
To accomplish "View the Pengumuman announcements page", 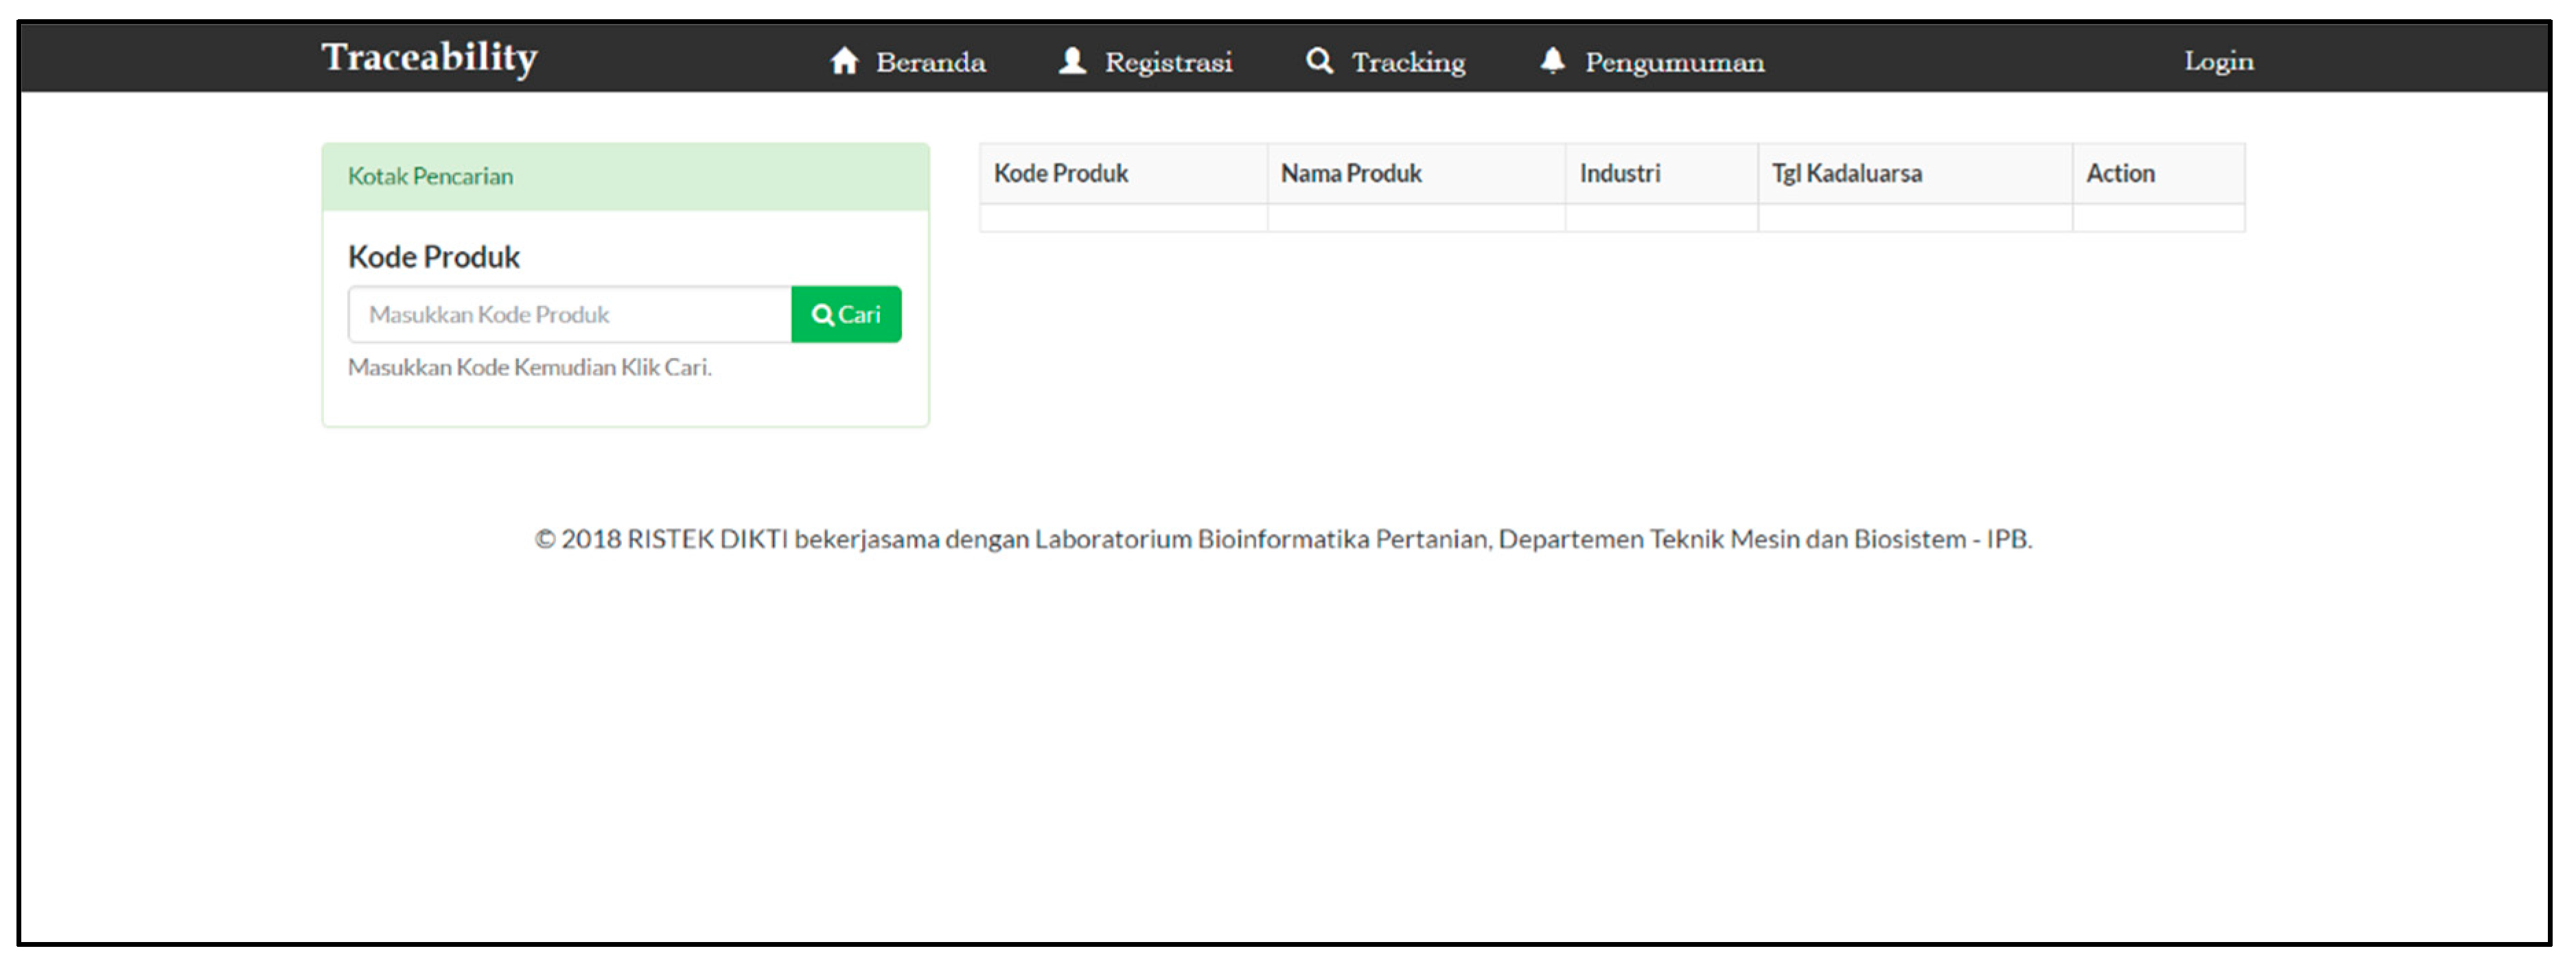I will pyautogui.click(x=1674, y=62).
